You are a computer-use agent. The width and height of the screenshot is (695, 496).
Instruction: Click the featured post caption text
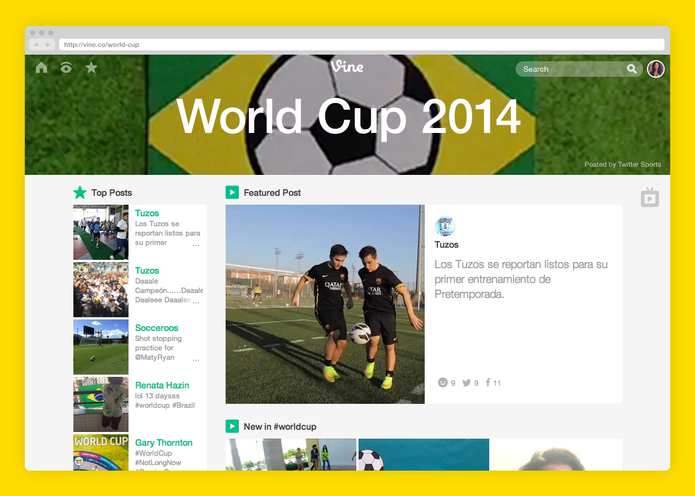(x=521, y=279)
